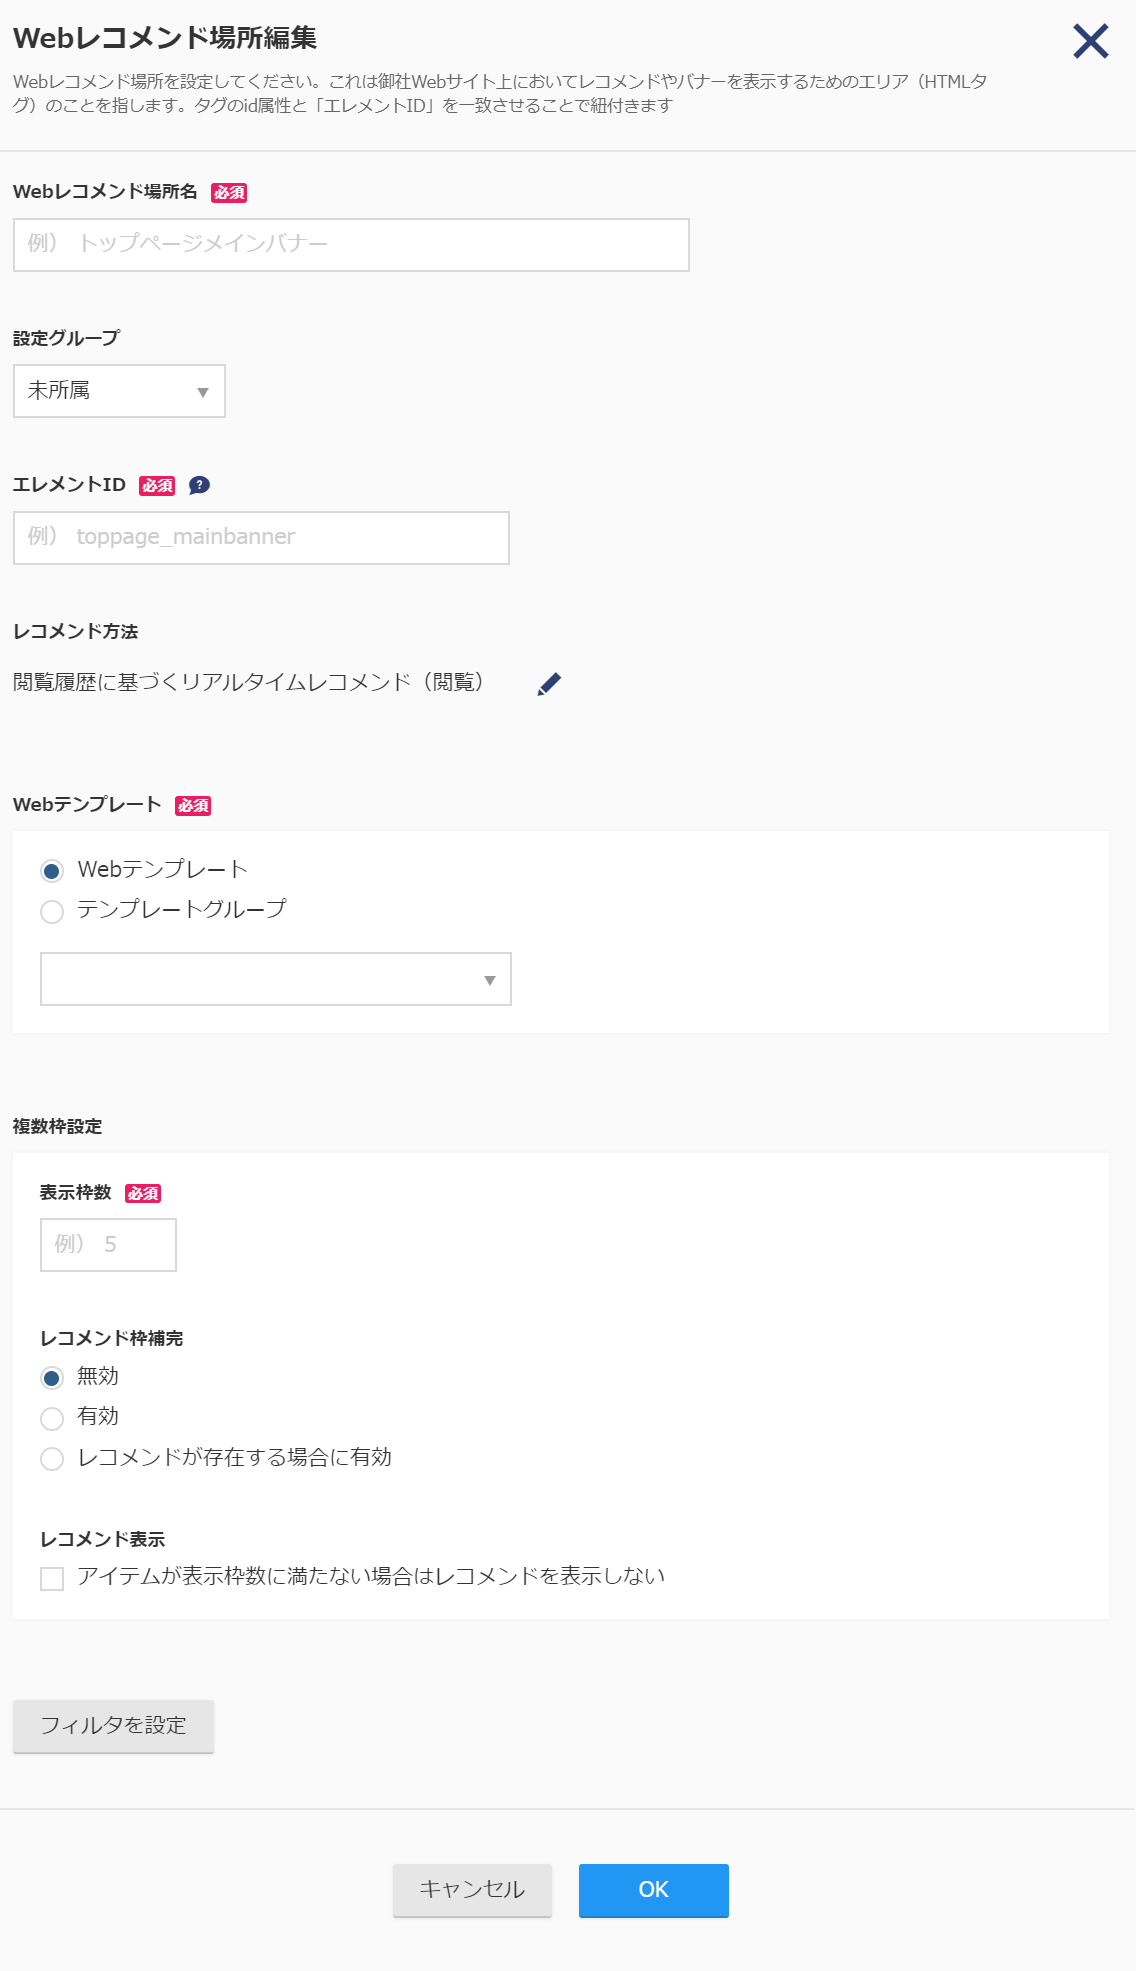Check アイテムが表示枠数に満たない場合 checkbox

tap(52, 1578)
